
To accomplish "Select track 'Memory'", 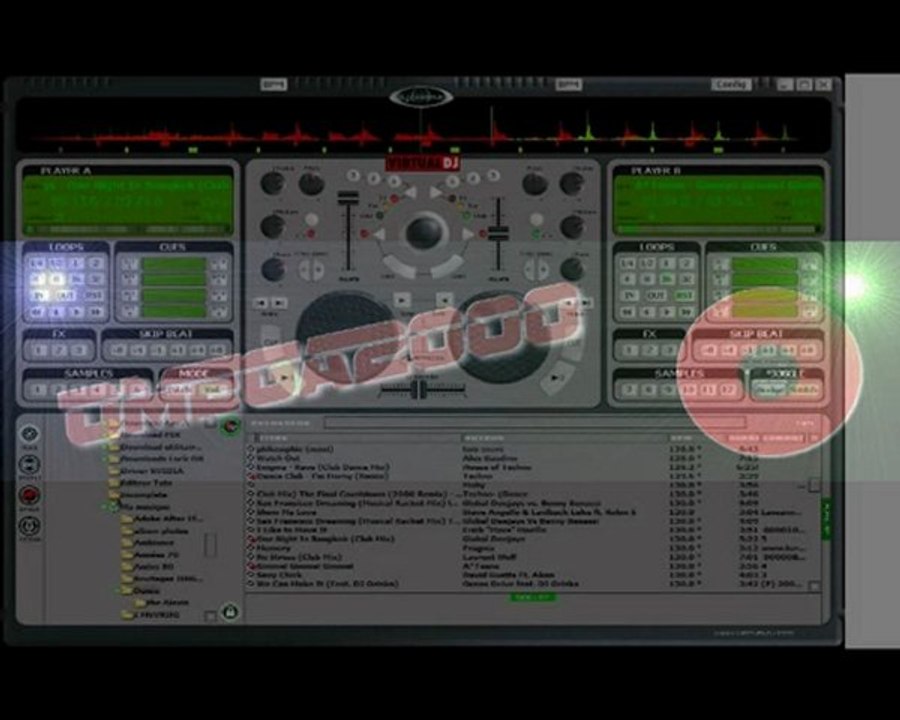I will coord(273,548).
